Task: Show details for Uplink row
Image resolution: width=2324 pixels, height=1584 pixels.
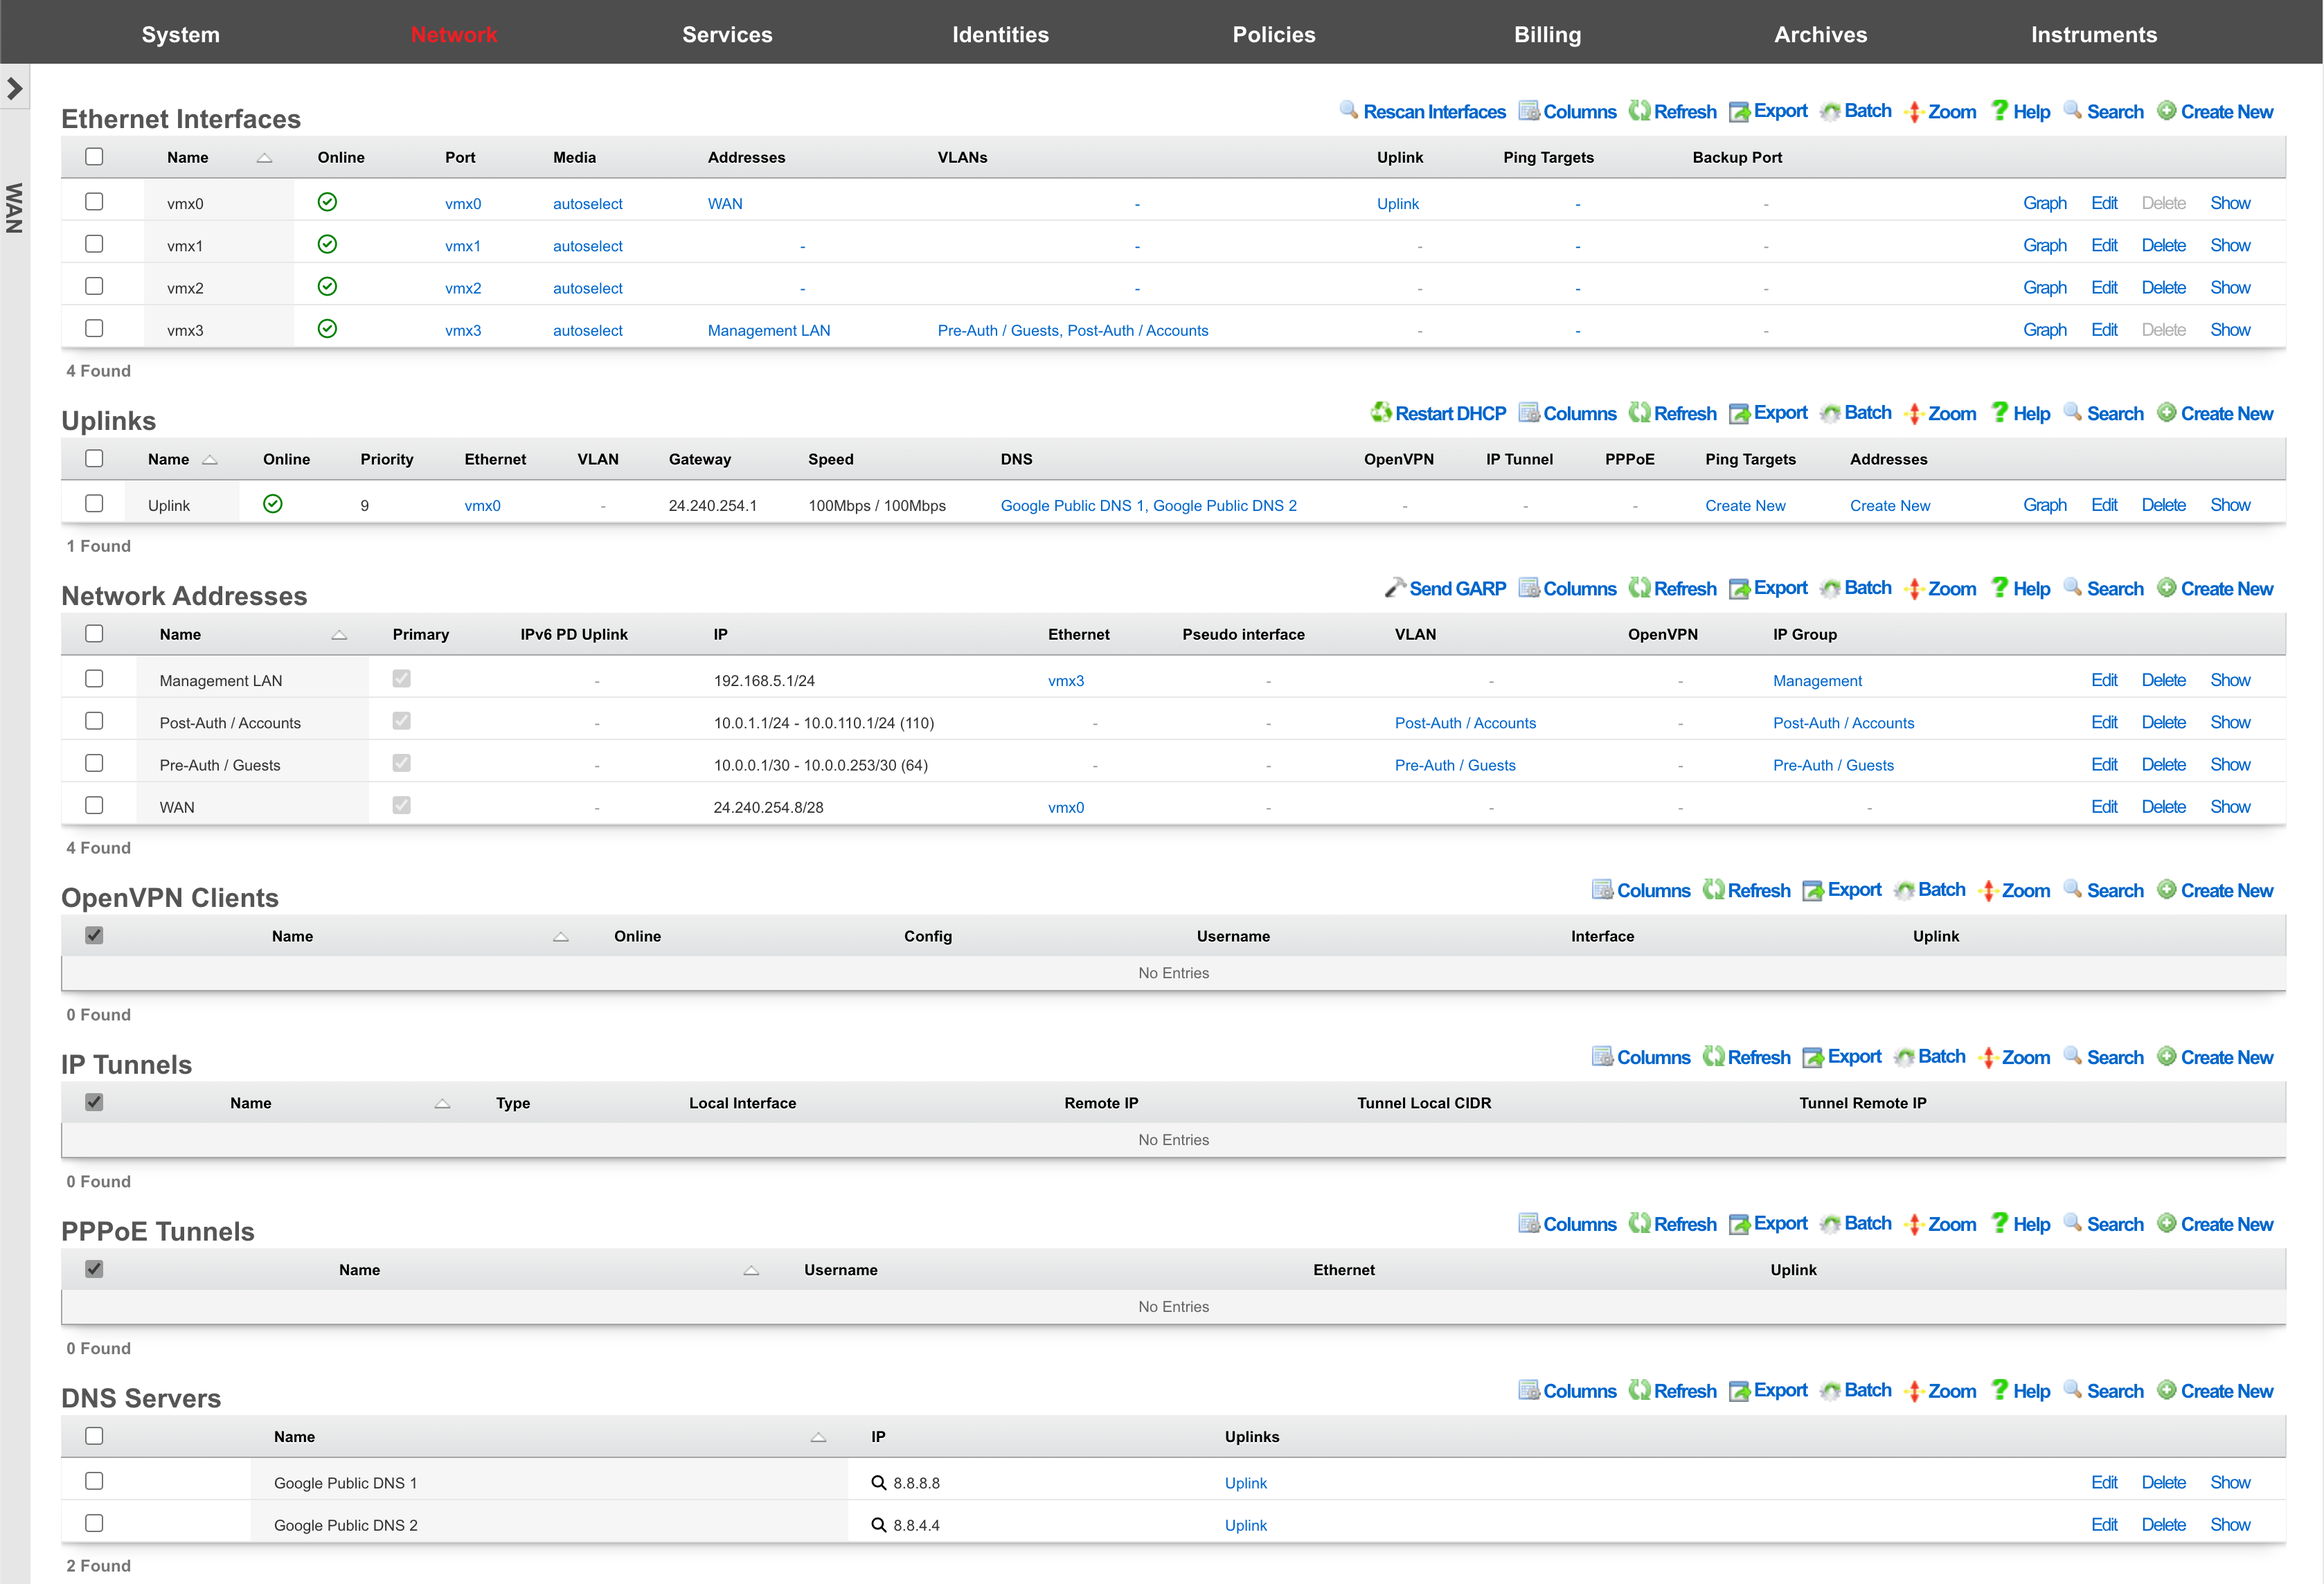Action: (2230, 505)
